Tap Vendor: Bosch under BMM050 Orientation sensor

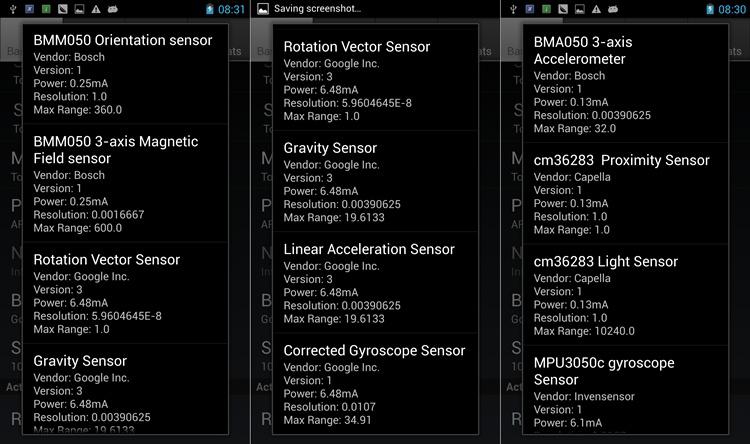[69, 57]
